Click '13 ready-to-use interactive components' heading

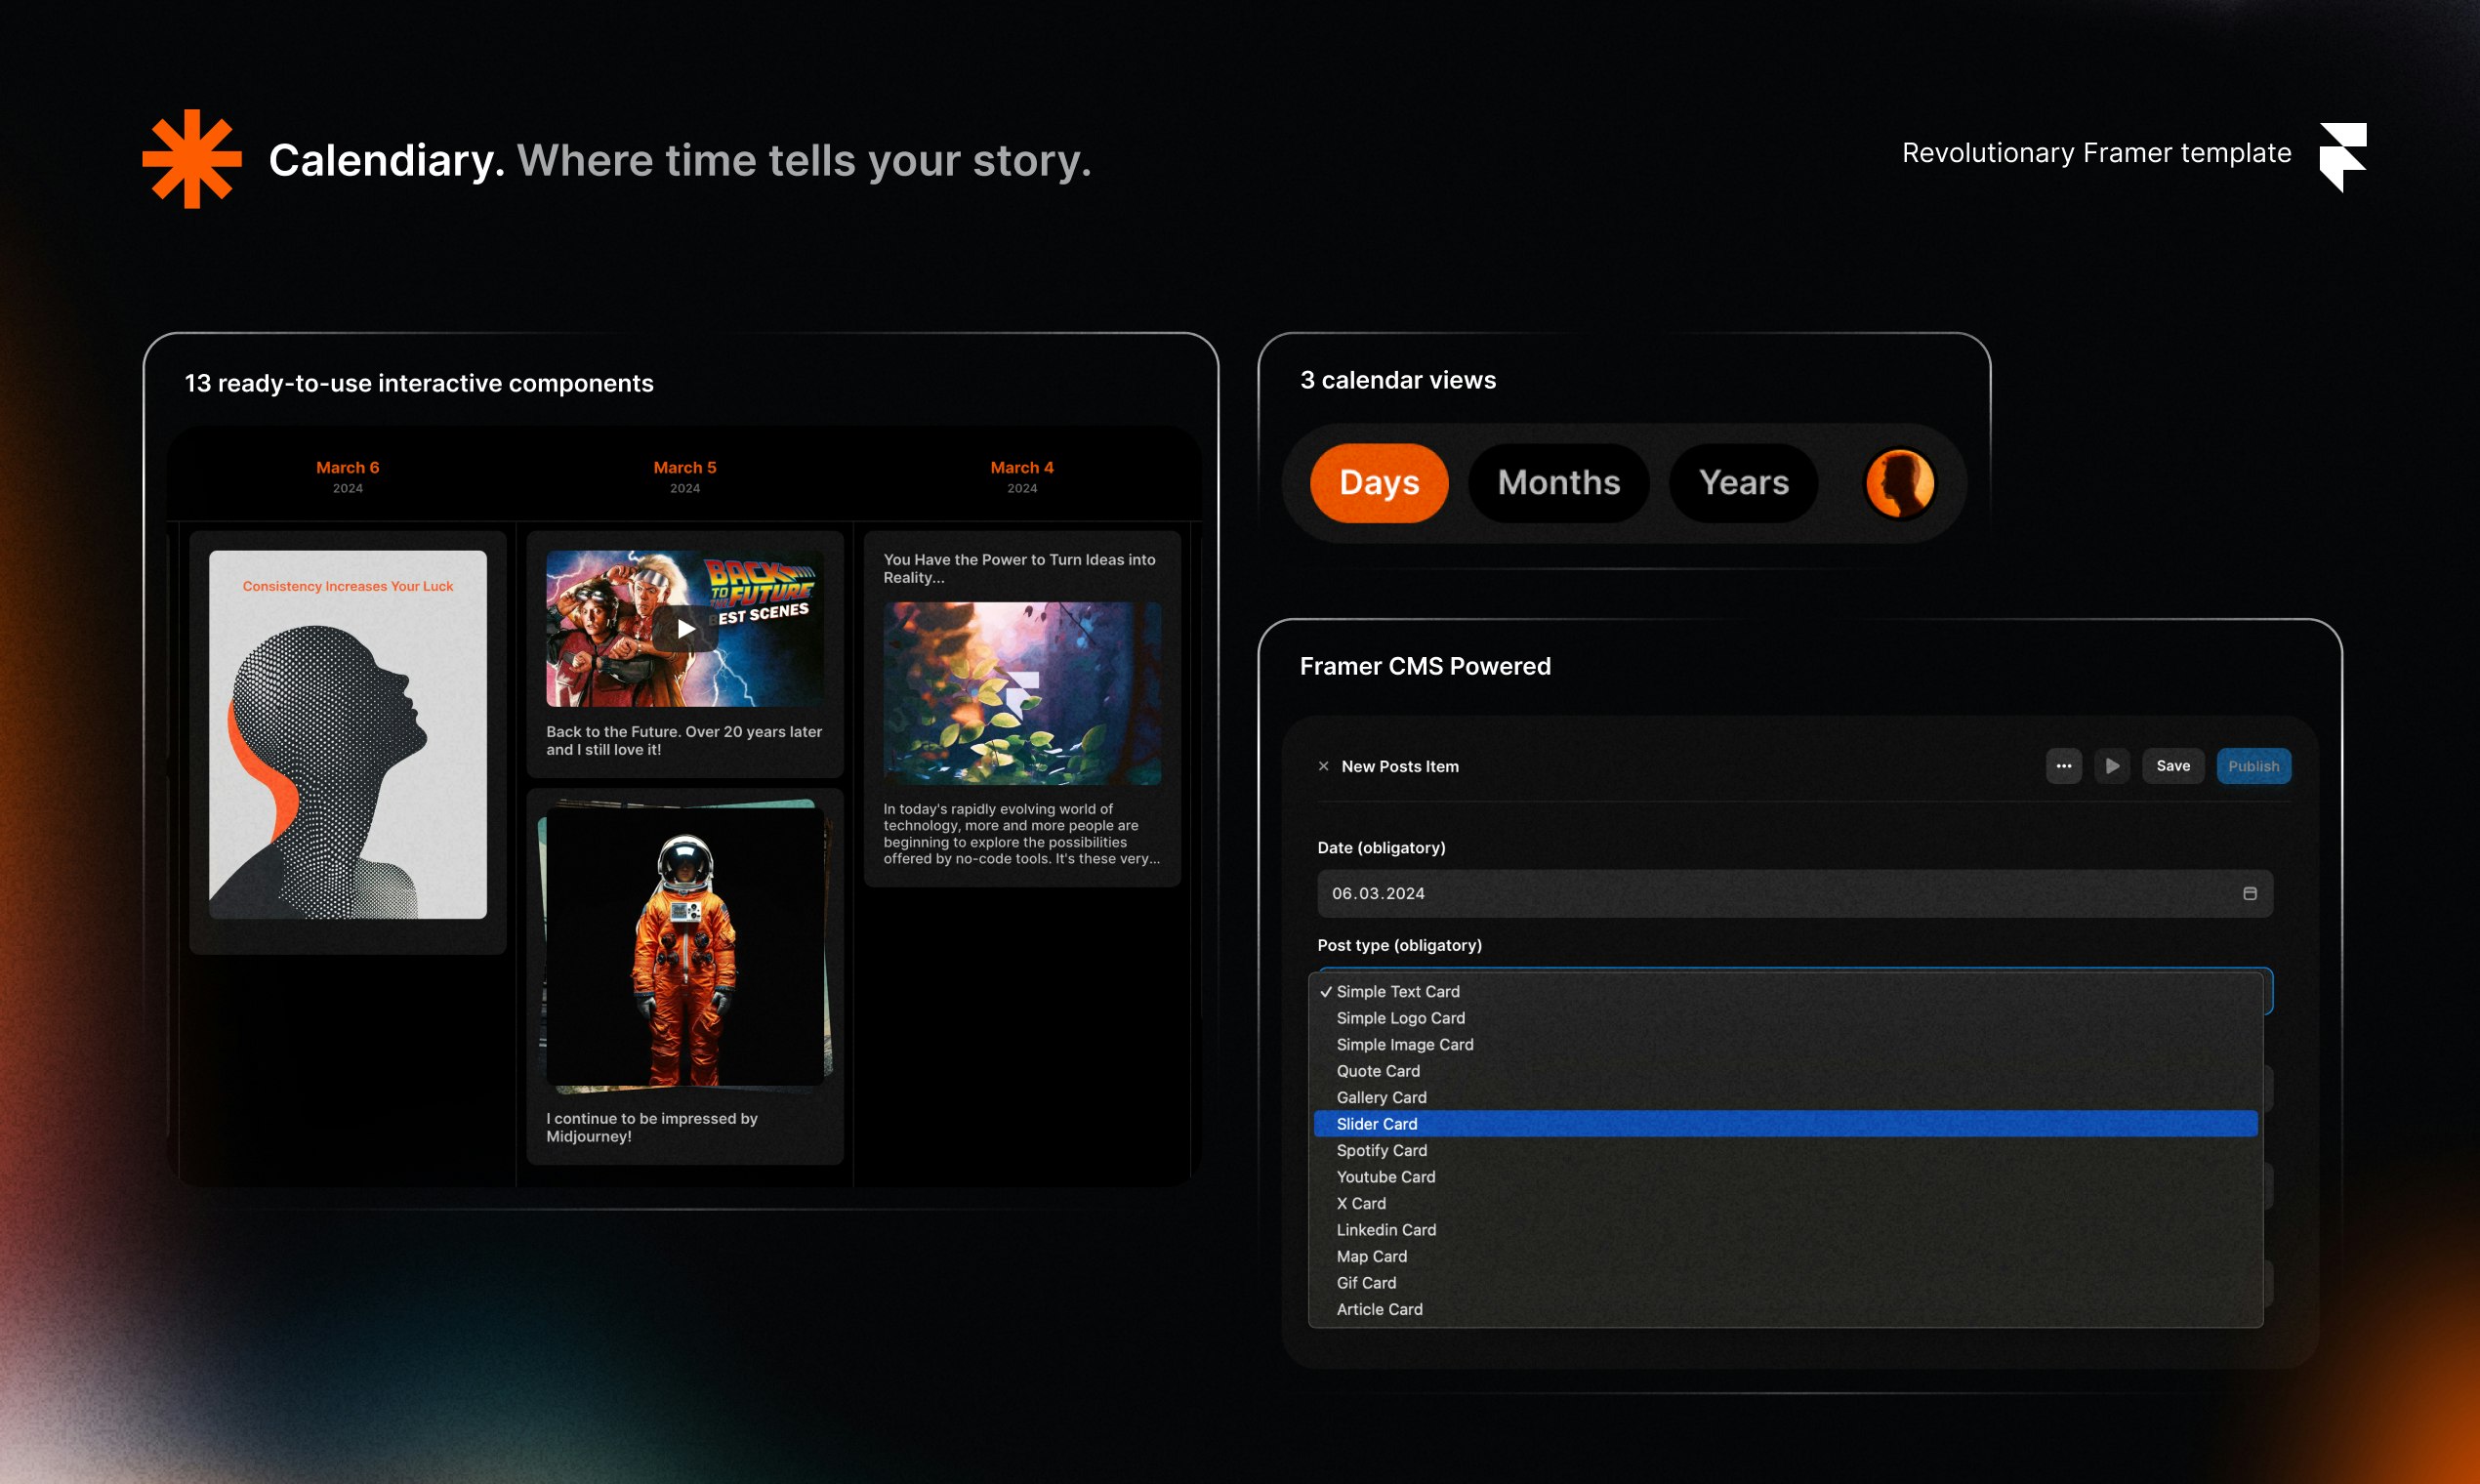[x=419, y=384]
